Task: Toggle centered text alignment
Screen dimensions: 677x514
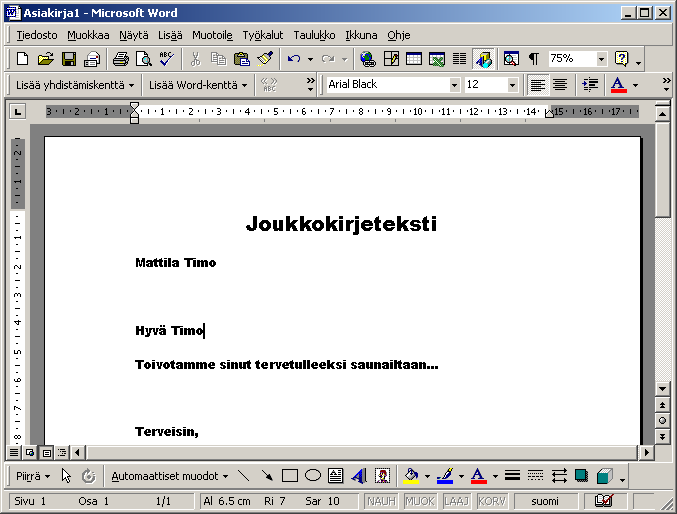Action: (x=560, y=85)
